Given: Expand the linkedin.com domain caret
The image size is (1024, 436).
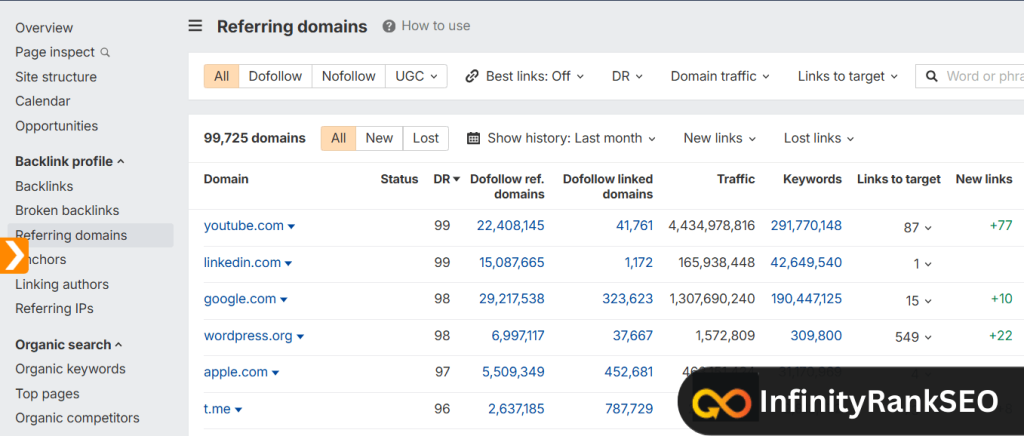Looking at the screenshot, I should [x=288, y=264].
